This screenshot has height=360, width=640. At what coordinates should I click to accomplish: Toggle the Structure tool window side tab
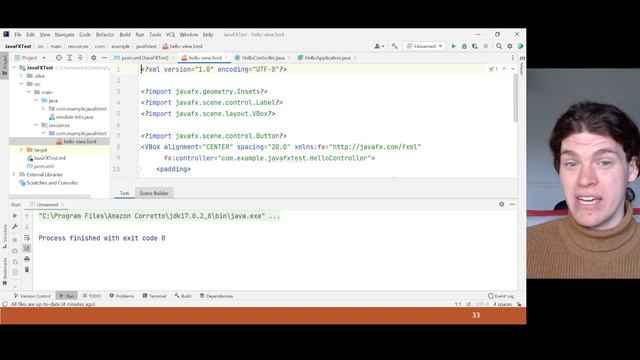click(4, 236)
